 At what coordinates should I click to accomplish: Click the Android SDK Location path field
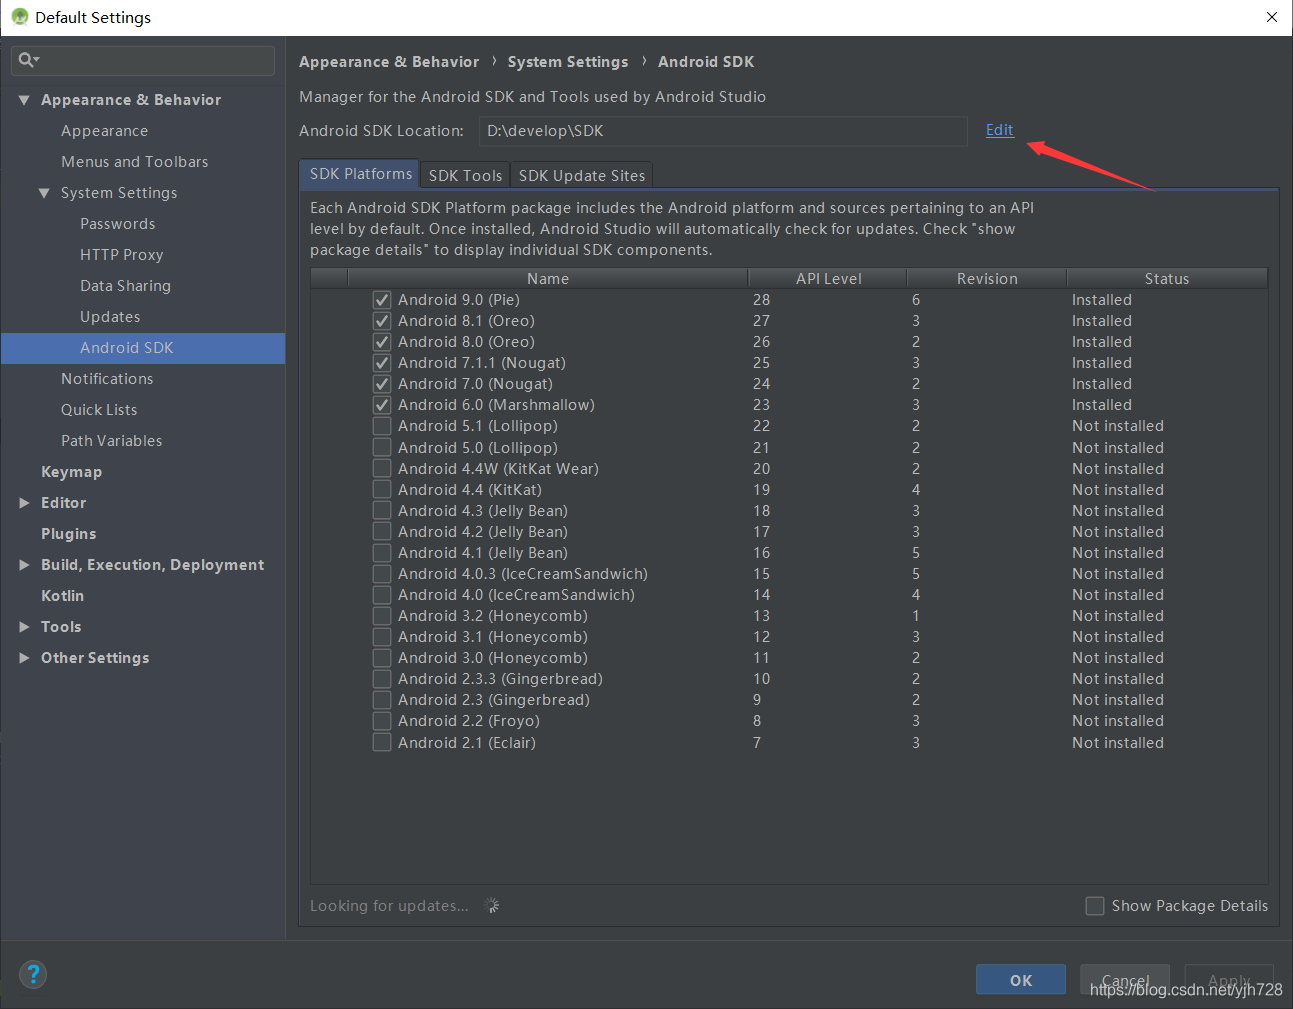click(x=723, y=131)
